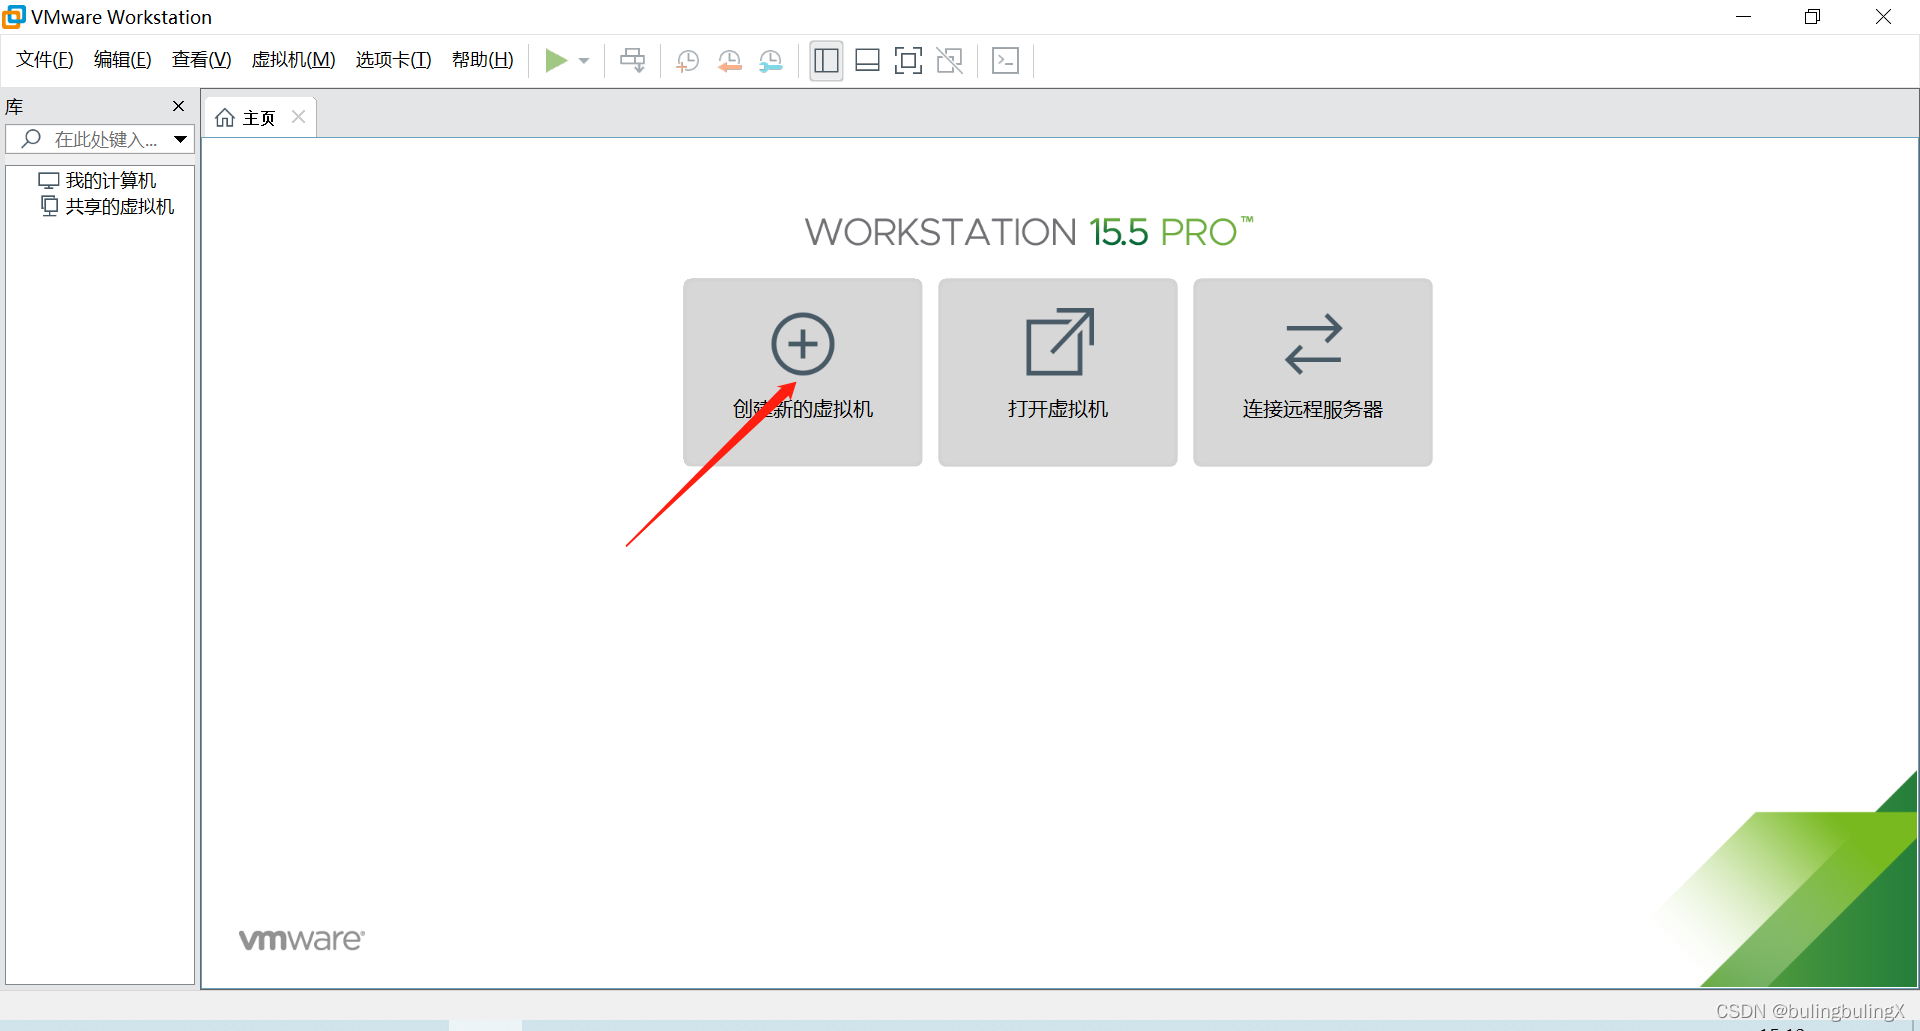The height and width of the screenshot is (1031, 1920).
Task: Open the 编辑(E) menu
Action: click(122, 60)
